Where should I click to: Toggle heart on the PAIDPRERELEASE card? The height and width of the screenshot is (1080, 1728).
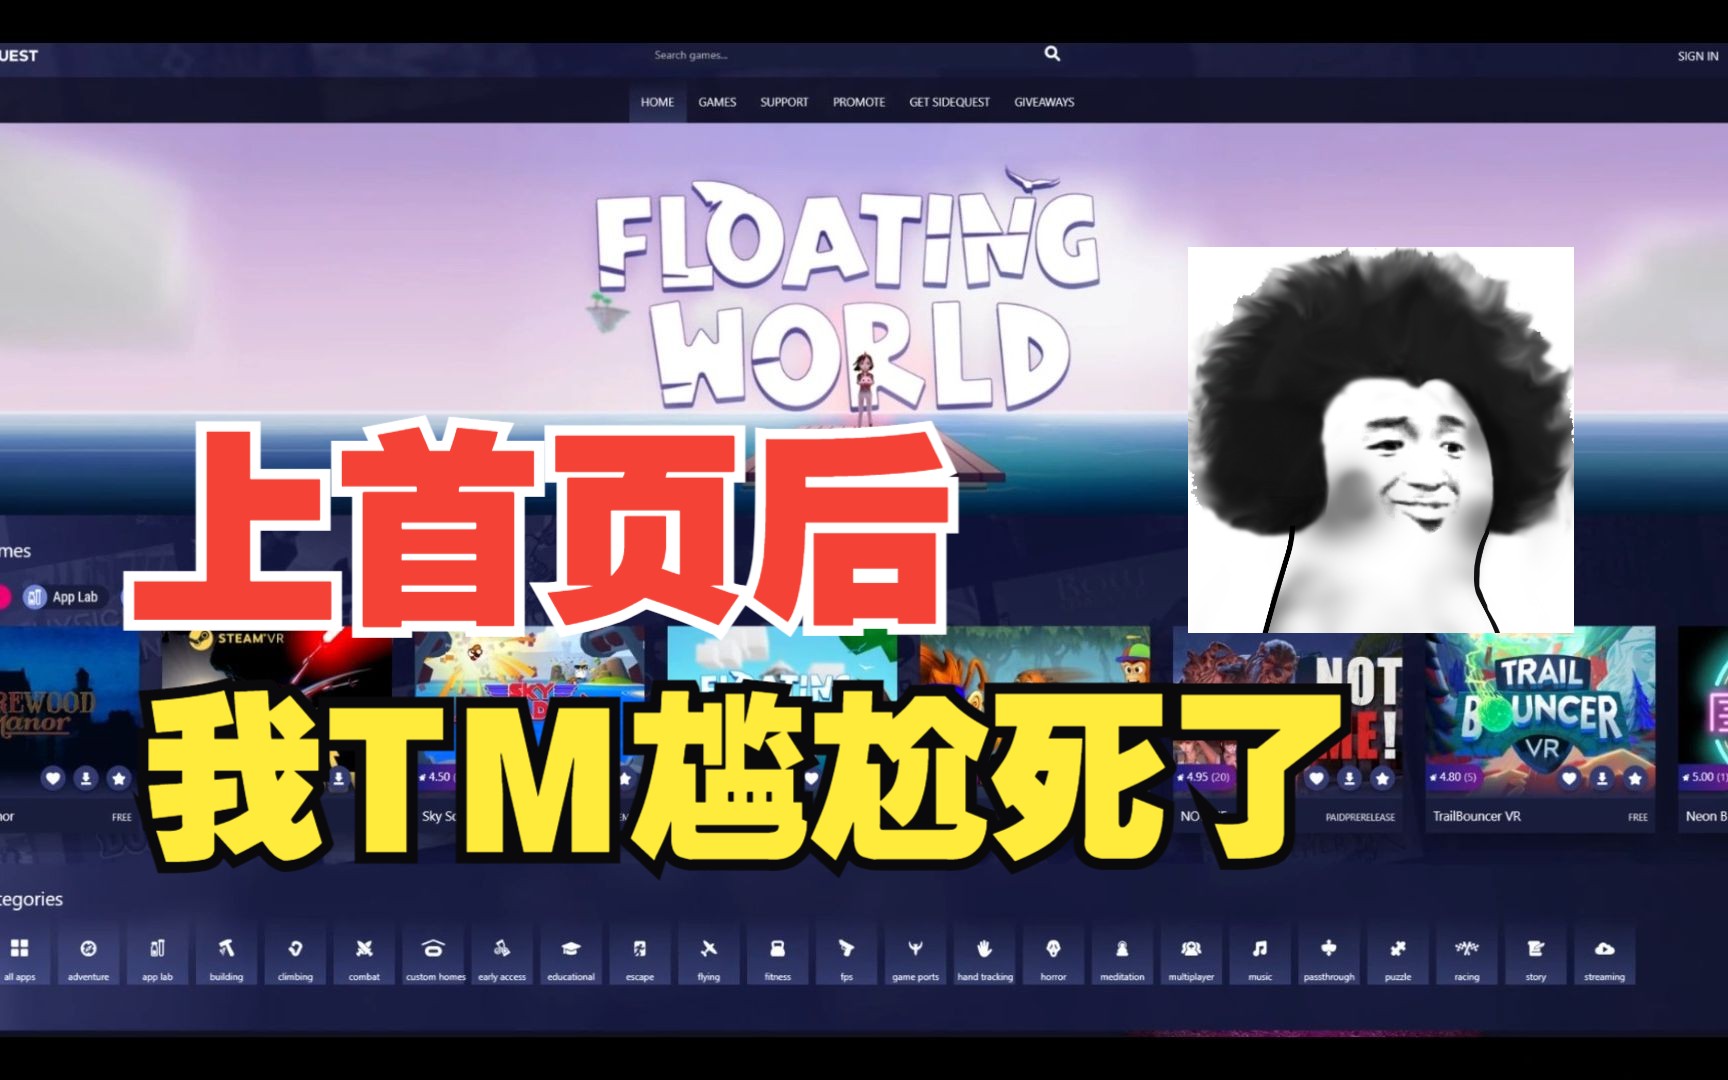click(1317, 777)
